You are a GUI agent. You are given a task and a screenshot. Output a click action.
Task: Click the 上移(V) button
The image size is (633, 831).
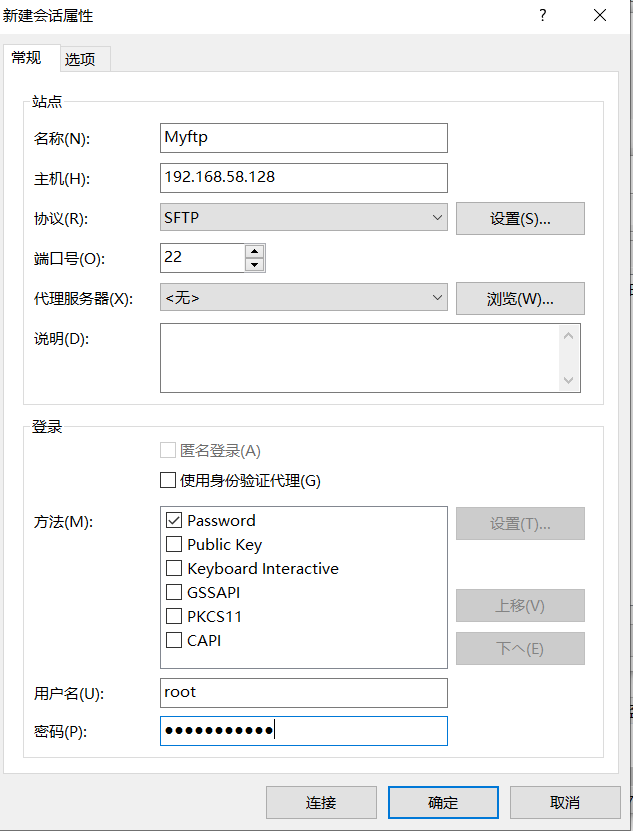pos(520,605)
